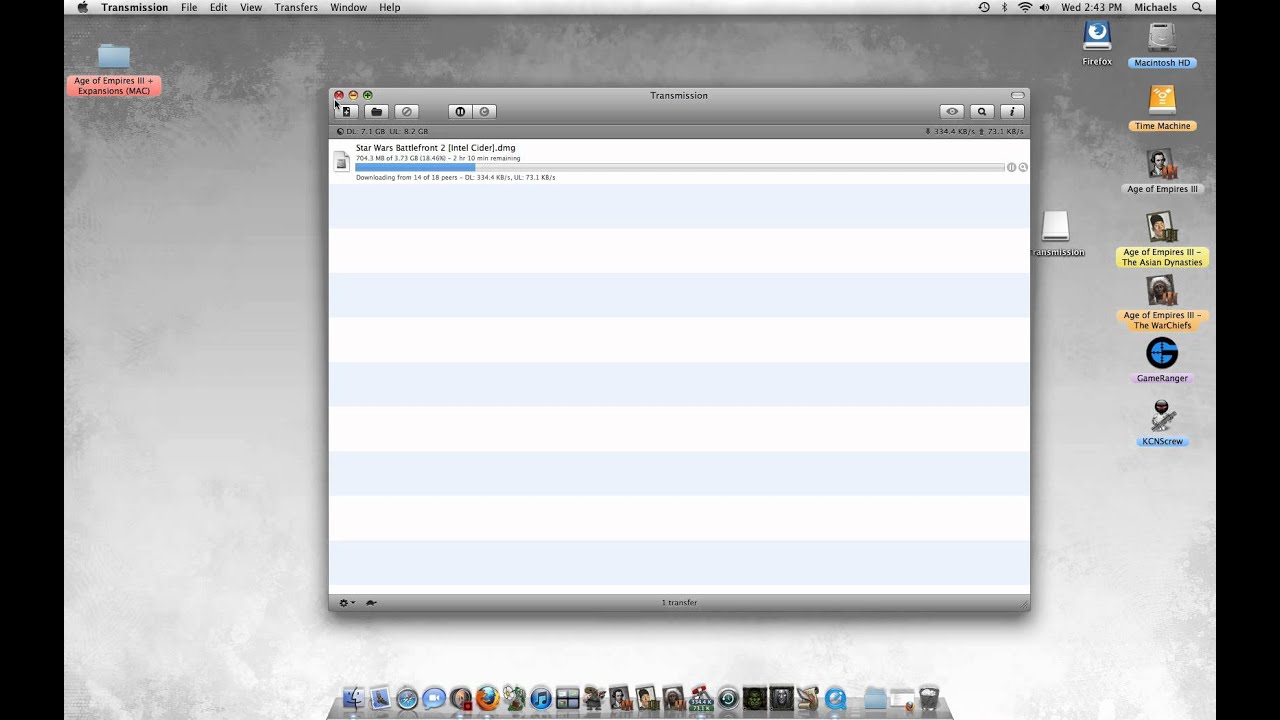This screenshot has width=1280, height=720.
Task: Open the Transmission application menu
Action: tap(134, 7)
